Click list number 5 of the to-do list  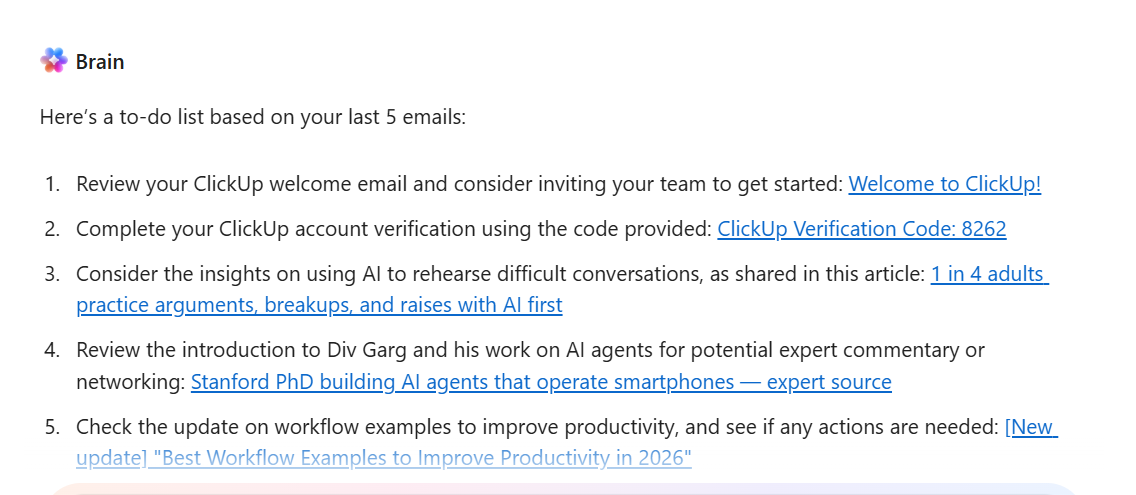point(51,427)
